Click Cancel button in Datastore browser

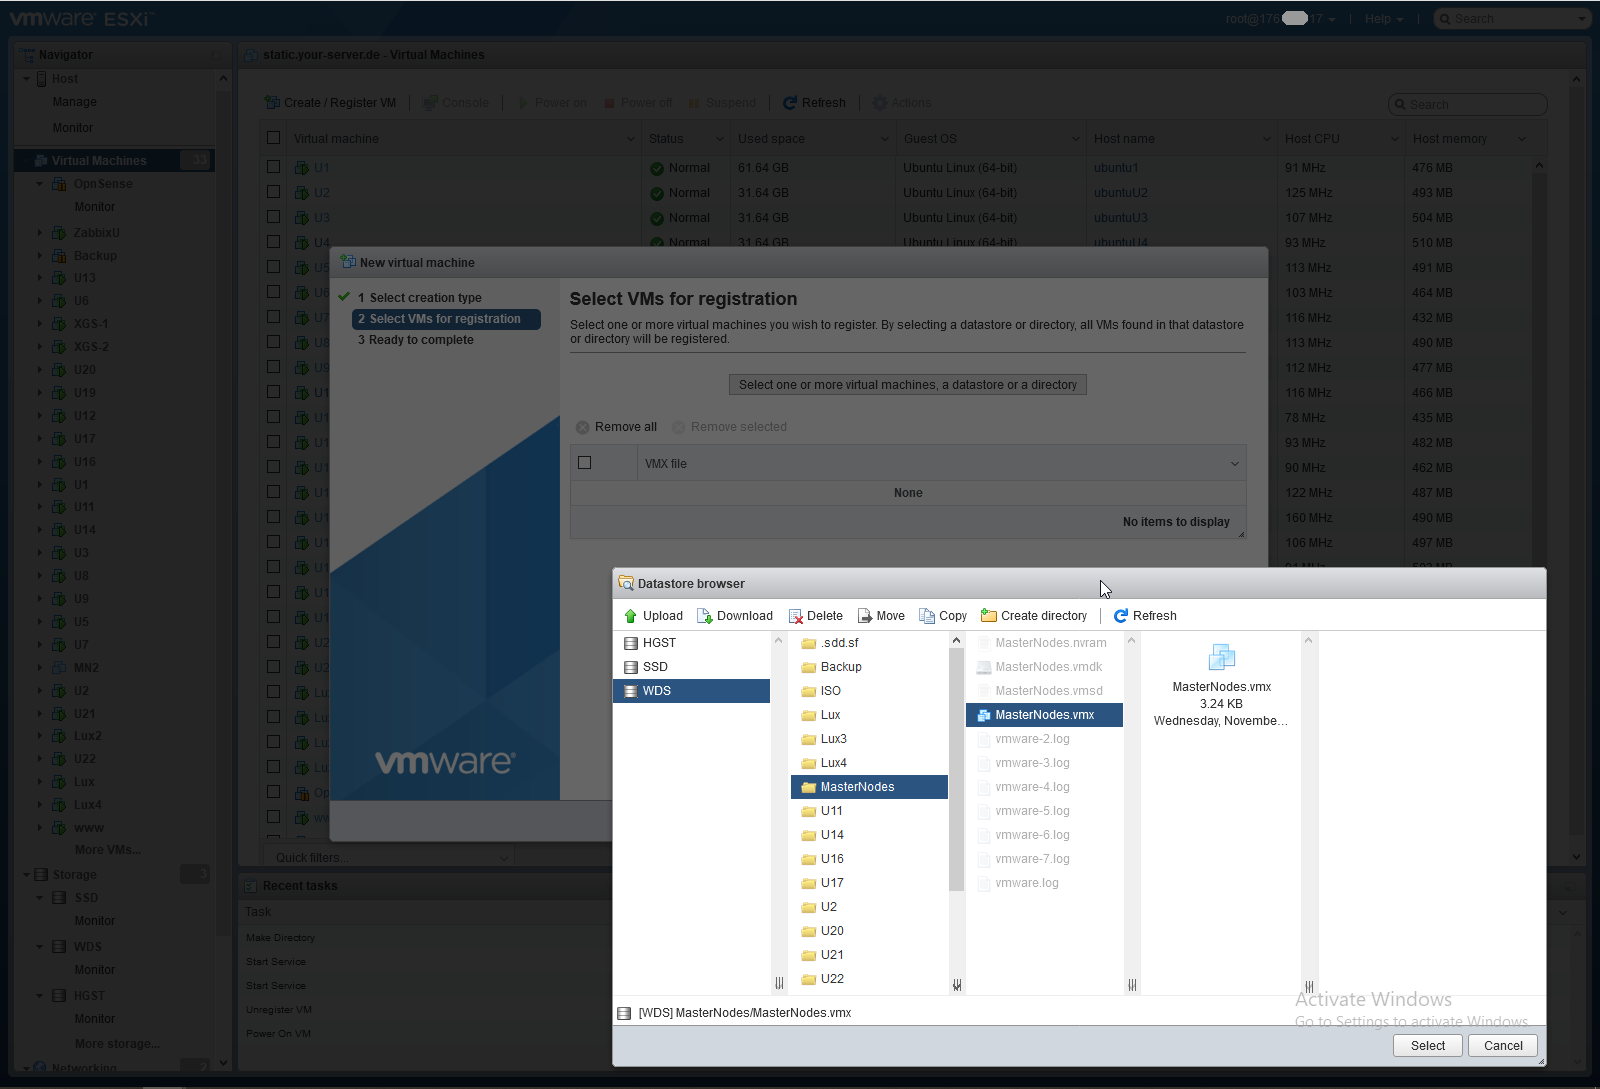[1503, 1046]
